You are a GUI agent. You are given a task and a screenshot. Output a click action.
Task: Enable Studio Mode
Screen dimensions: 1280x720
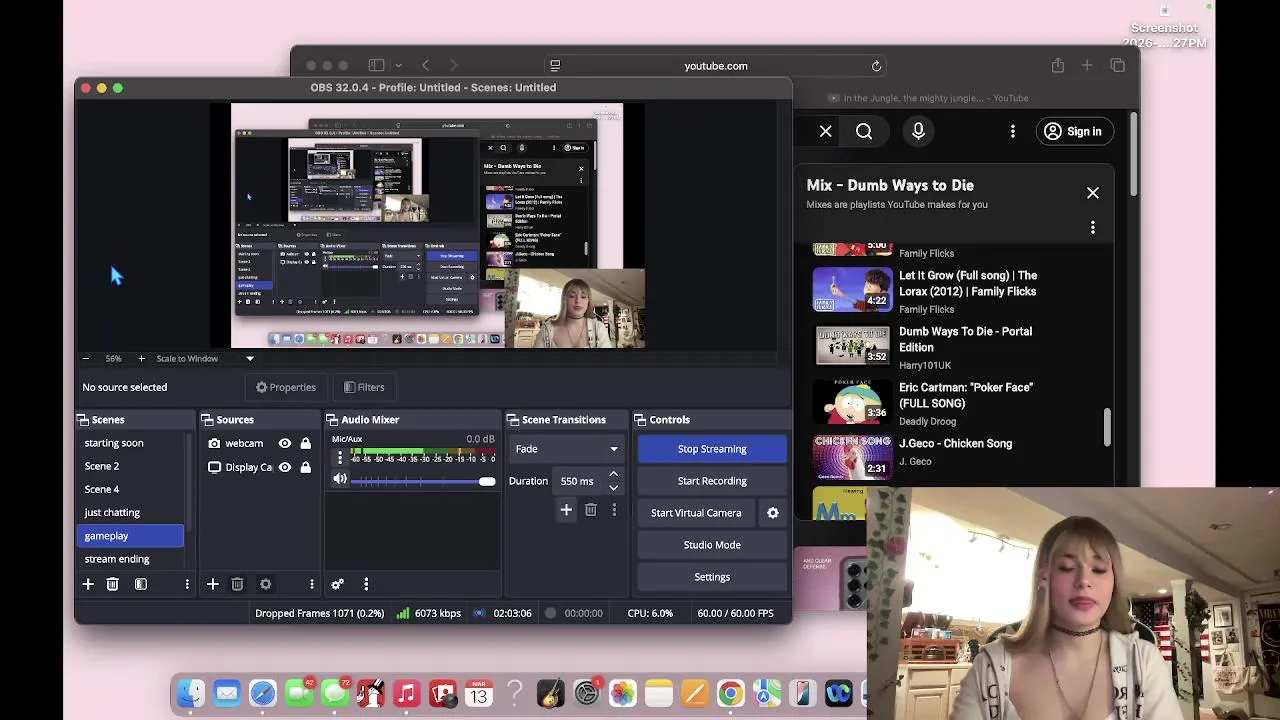[712, 545]
